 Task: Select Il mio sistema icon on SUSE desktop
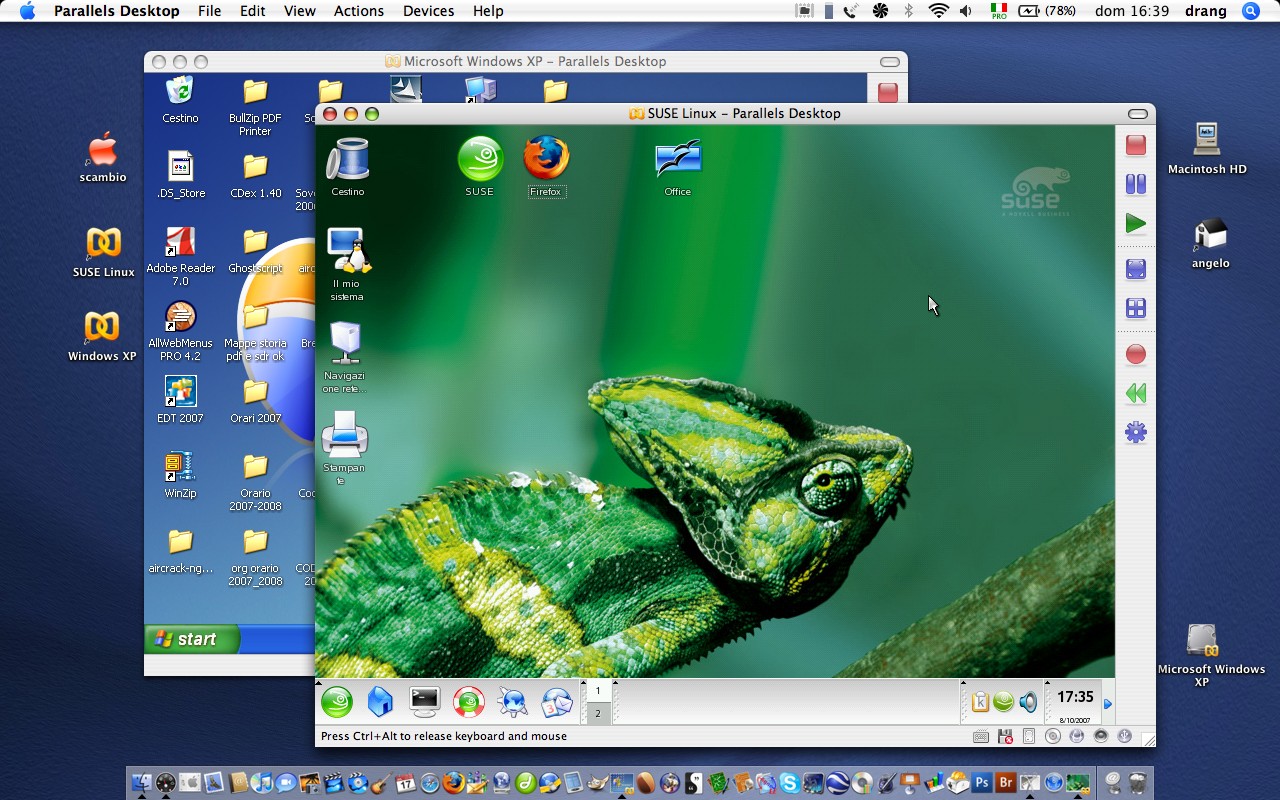coord(347,265)
